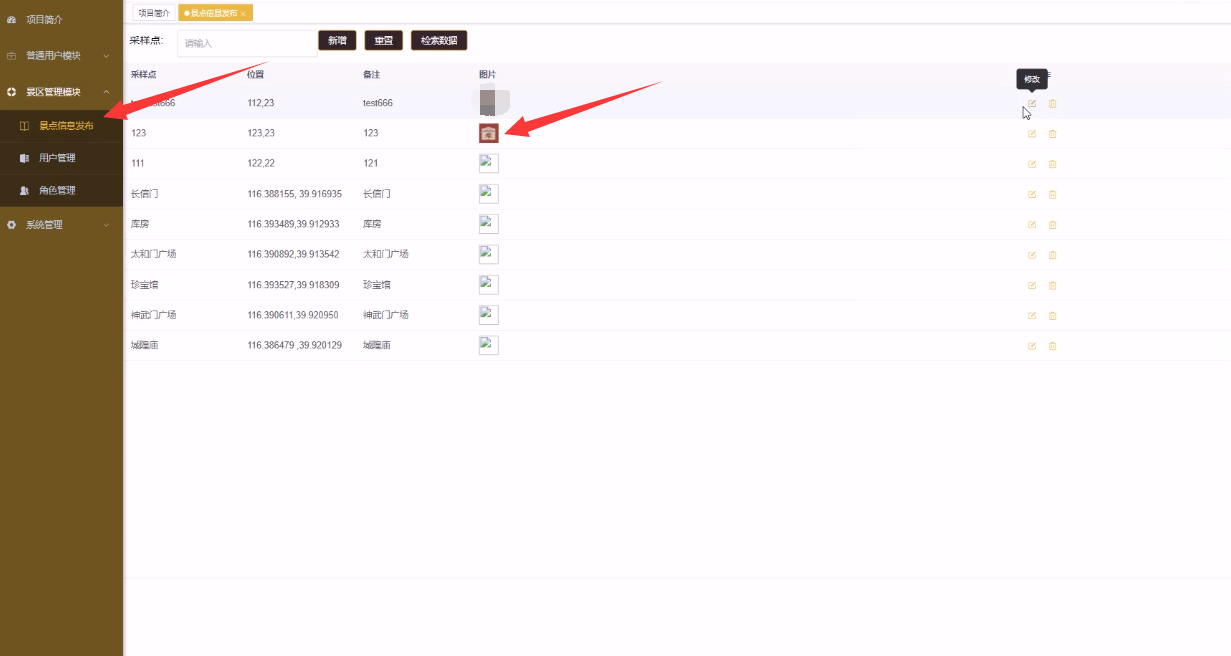The height and width of the screenshot is (656, 1231).
Task: Click the 重置 button
Action: (x=383, y=41)
